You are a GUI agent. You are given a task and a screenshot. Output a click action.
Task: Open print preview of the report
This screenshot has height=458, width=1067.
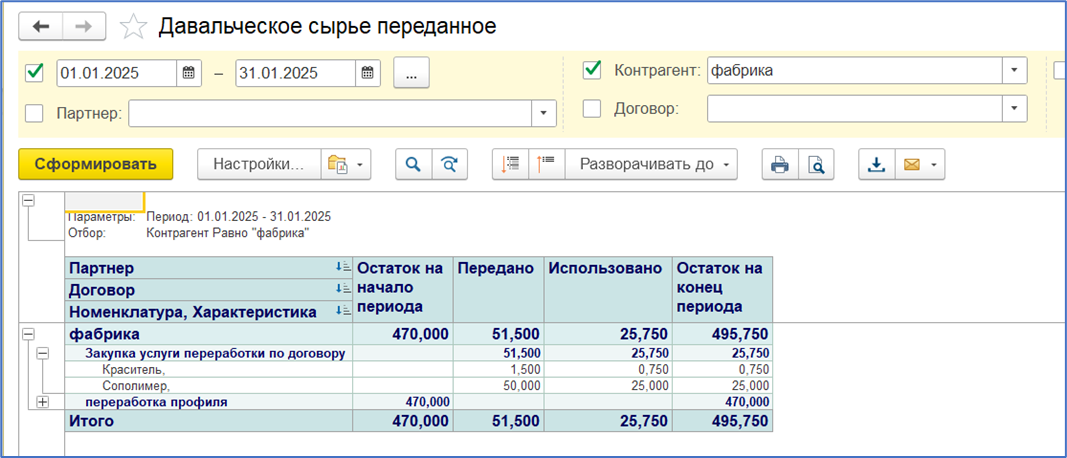pos(817,165)
